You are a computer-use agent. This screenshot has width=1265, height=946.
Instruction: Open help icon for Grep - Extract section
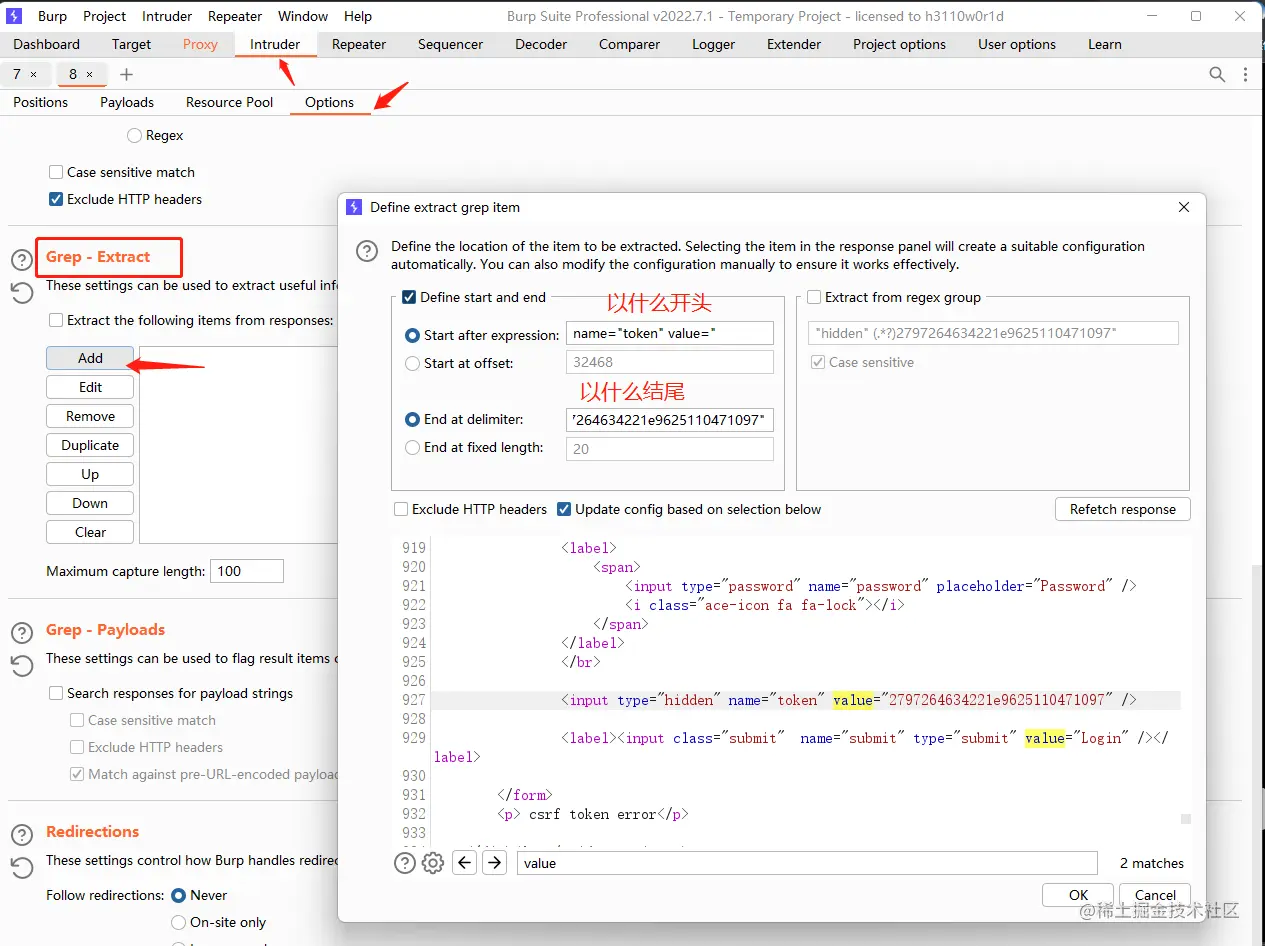pyautogui.click(x=22, y=260)
